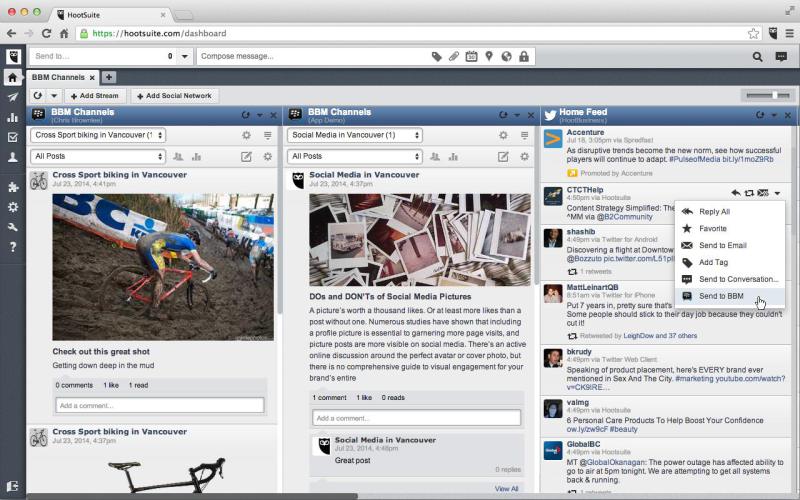Choose Send to Email menu entry
This screenshot has width=800, height=500.
(722, 245)
